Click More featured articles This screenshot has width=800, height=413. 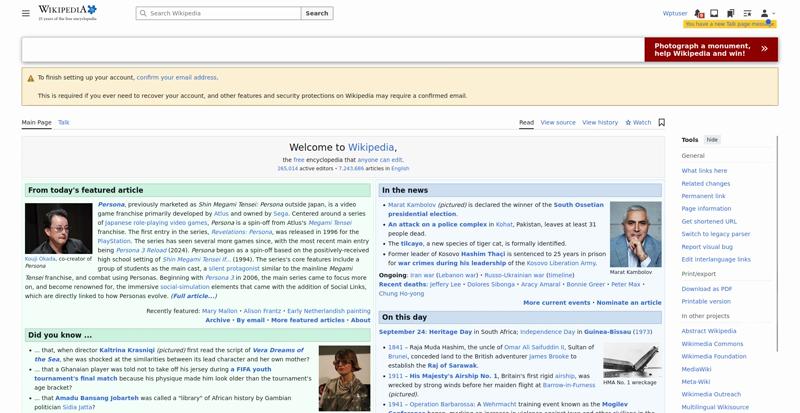pyautogui.click(x=308, y=320)
